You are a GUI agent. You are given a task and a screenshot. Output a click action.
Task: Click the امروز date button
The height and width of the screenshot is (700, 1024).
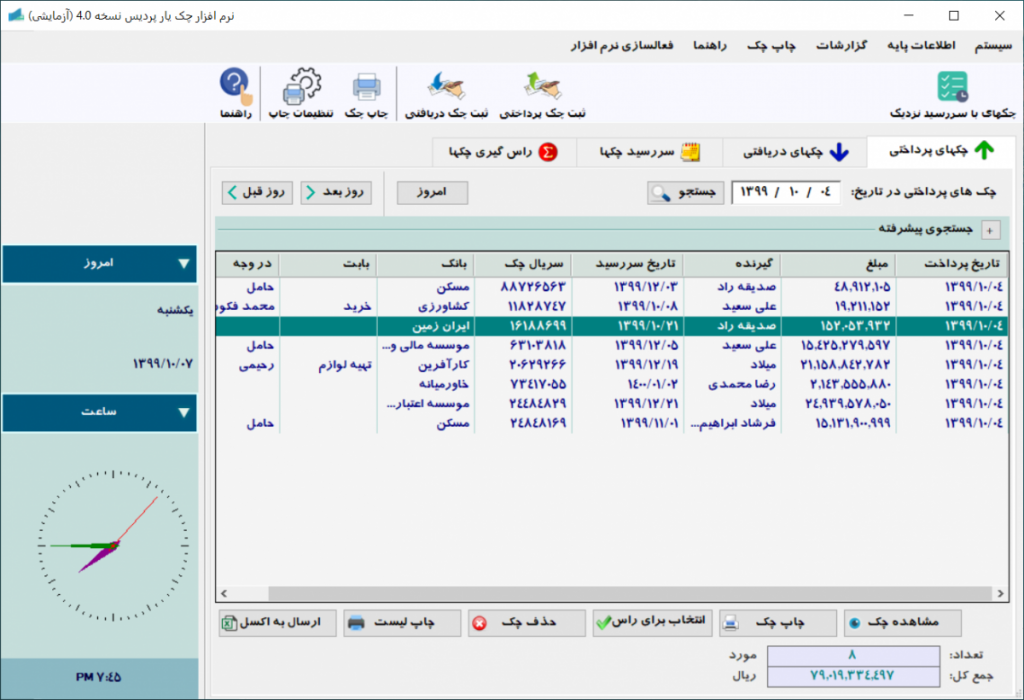432,193
